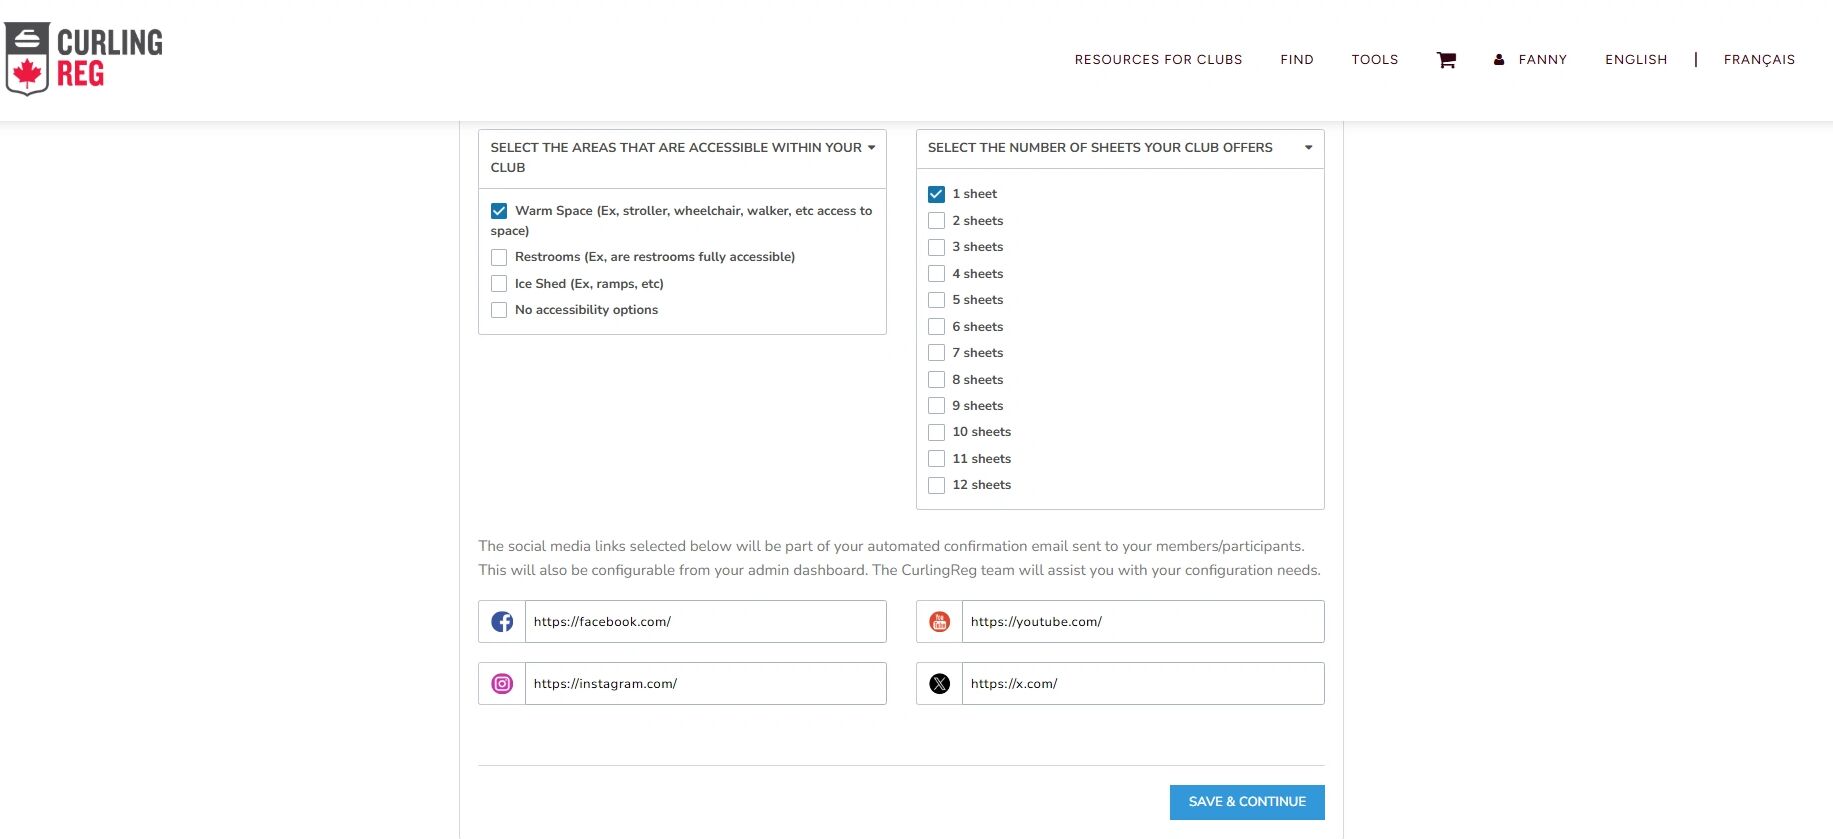
Task: Uncheck the Warm Space accessibility checkbox
Action: (x=499, y=211)
